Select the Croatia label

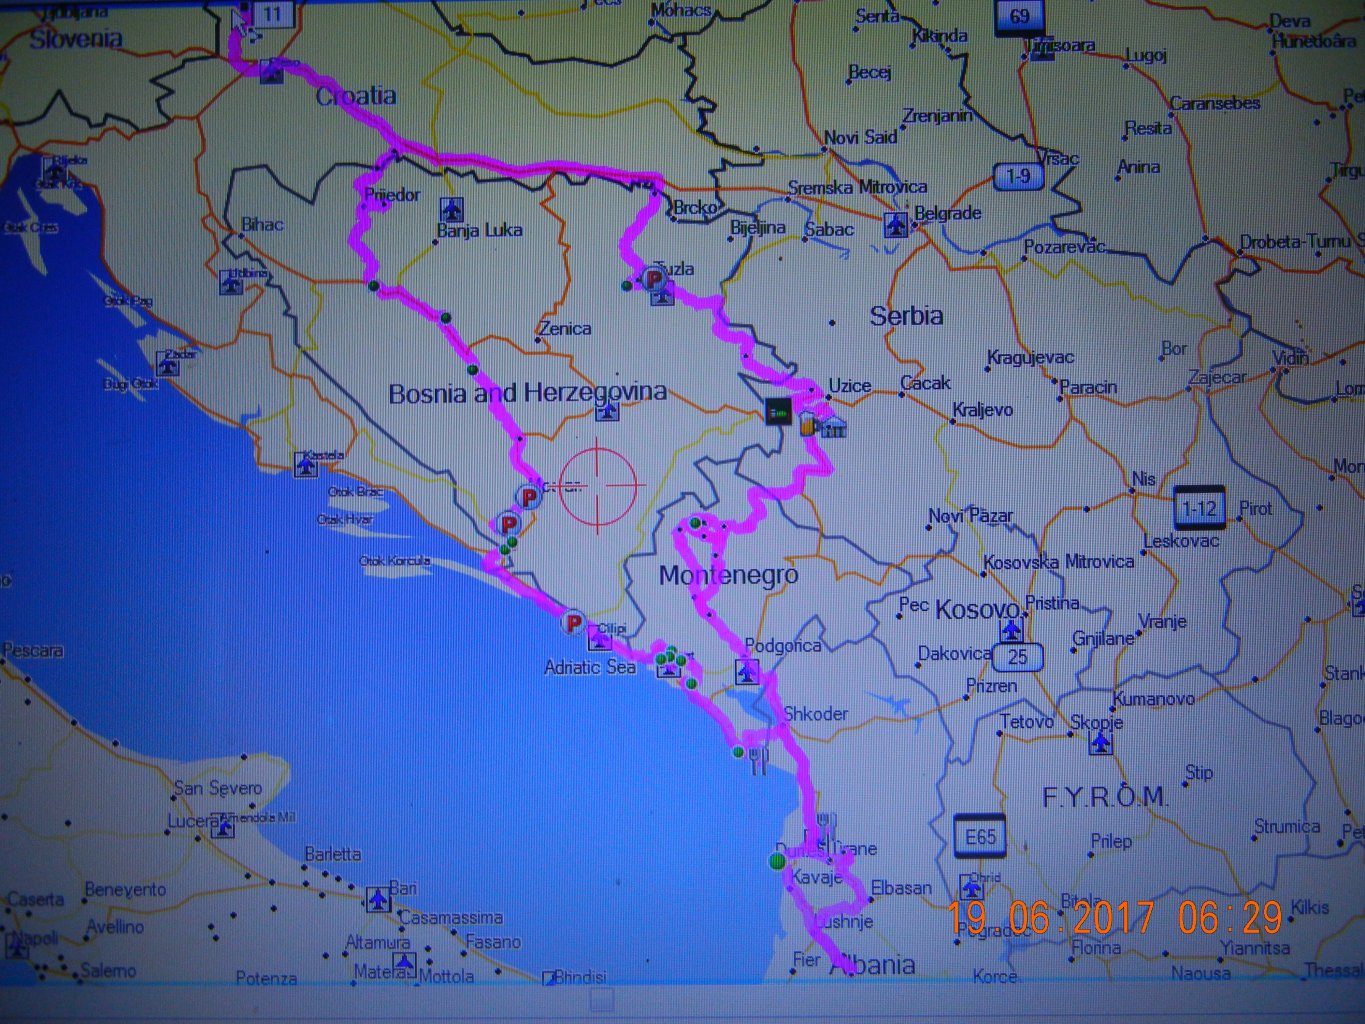coord(356,96)
